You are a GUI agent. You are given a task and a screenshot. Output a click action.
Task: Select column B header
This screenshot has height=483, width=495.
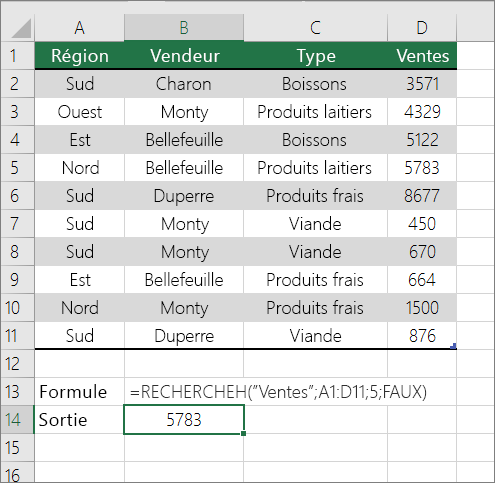[x=184, y=28]
